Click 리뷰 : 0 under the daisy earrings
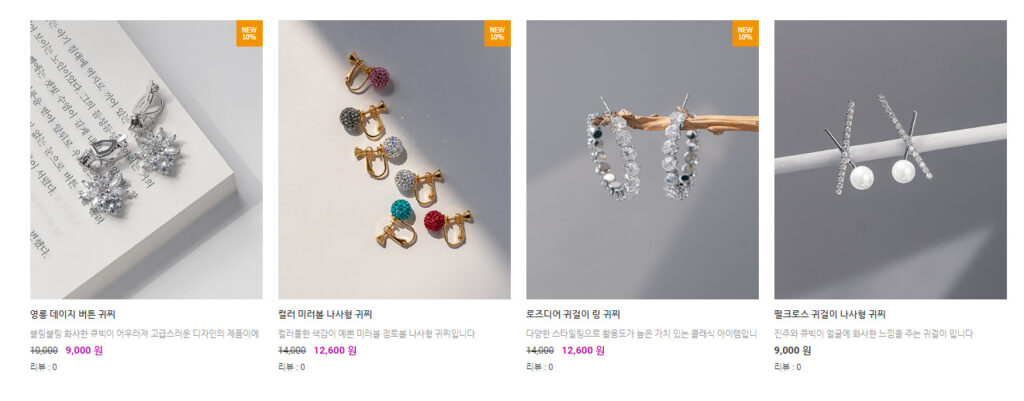1024x401 pixels. (44, 367)
